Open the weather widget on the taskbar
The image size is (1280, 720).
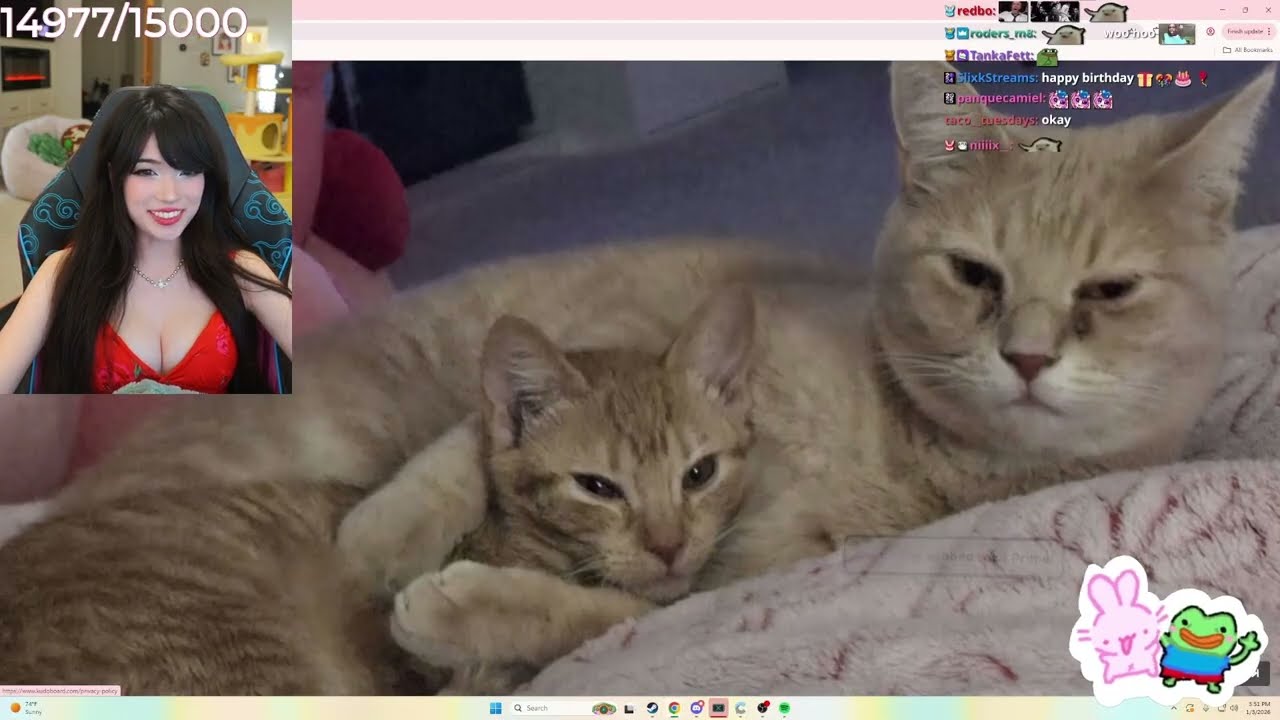tap(26, 708)
